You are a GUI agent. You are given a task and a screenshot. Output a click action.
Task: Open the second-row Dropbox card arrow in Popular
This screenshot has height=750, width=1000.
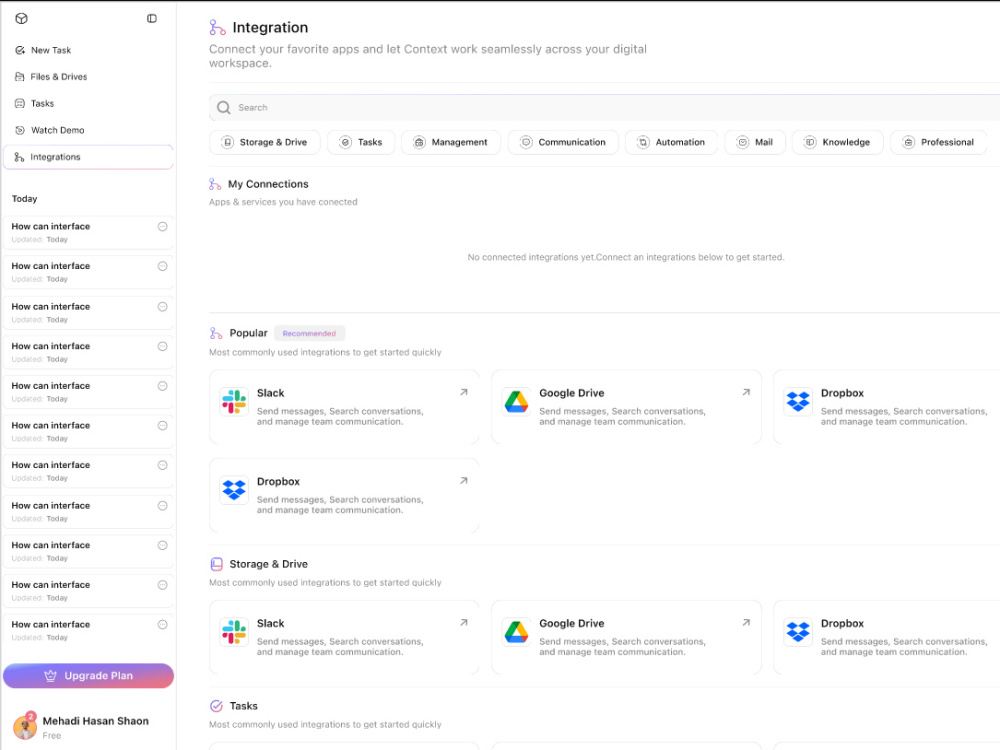464,481
